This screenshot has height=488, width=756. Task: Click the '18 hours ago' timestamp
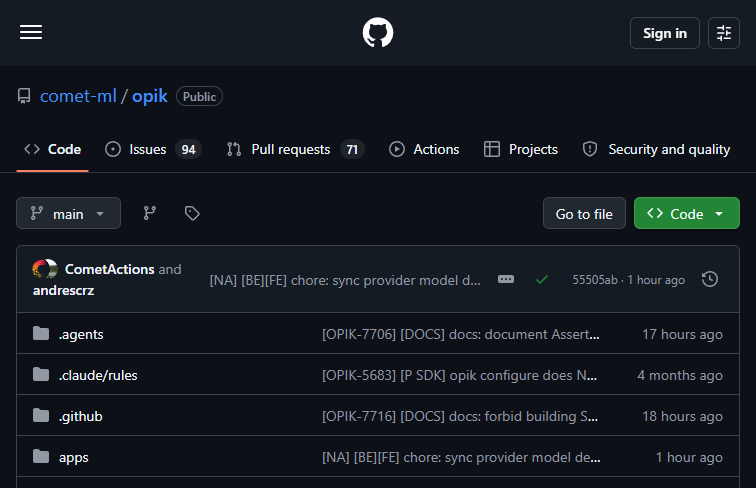(682, 416)
